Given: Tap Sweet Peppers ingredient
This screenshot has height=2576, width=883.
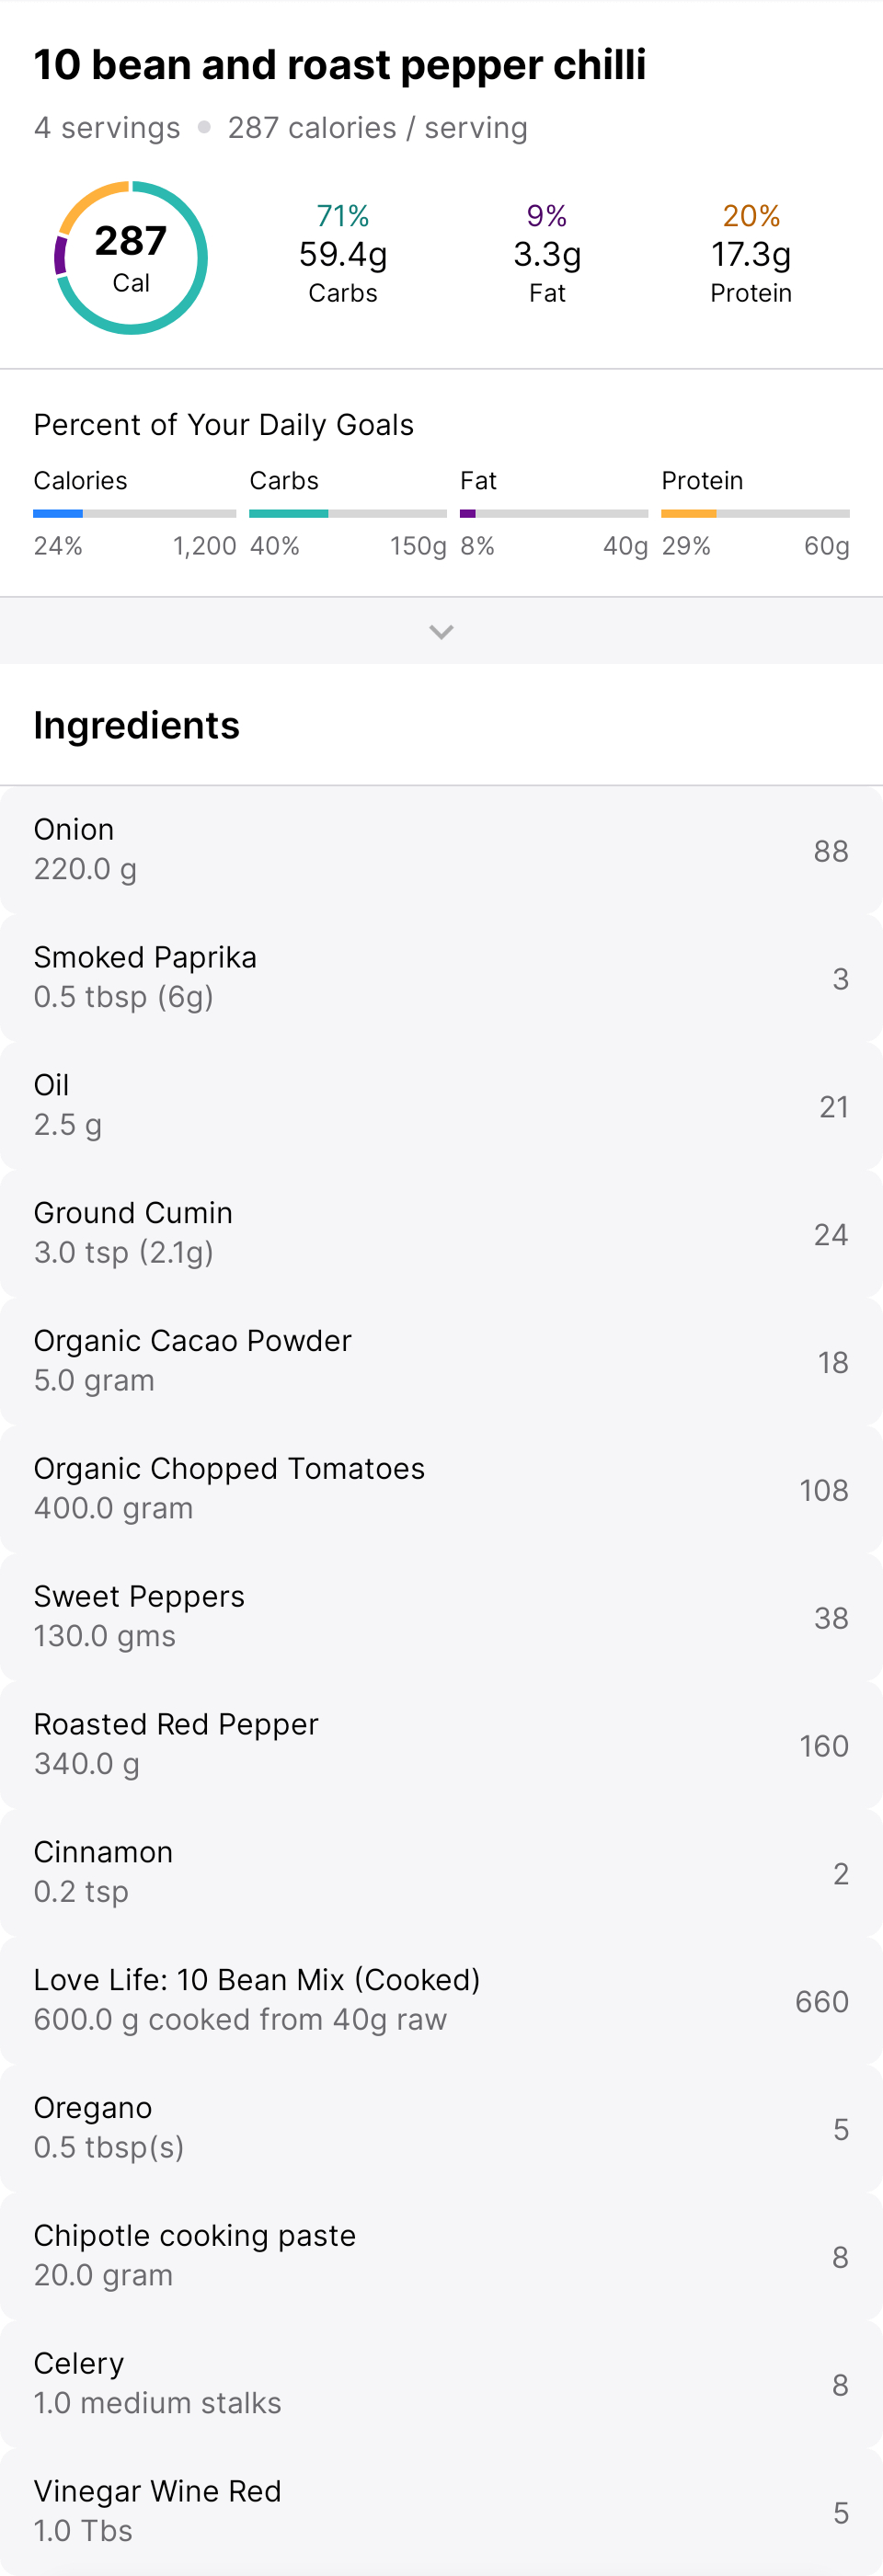Looking at the screenshot, I should [x=441, y=1617].
